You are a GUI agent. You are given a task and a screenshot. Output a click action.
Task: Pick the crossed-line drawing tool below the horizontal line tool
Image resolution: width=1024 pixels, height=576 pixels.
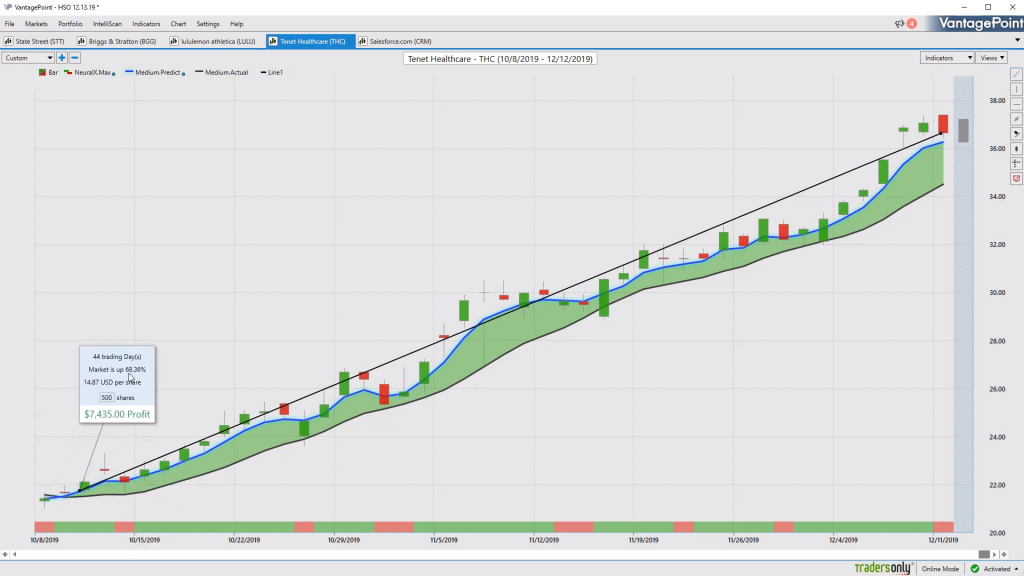1016,119
